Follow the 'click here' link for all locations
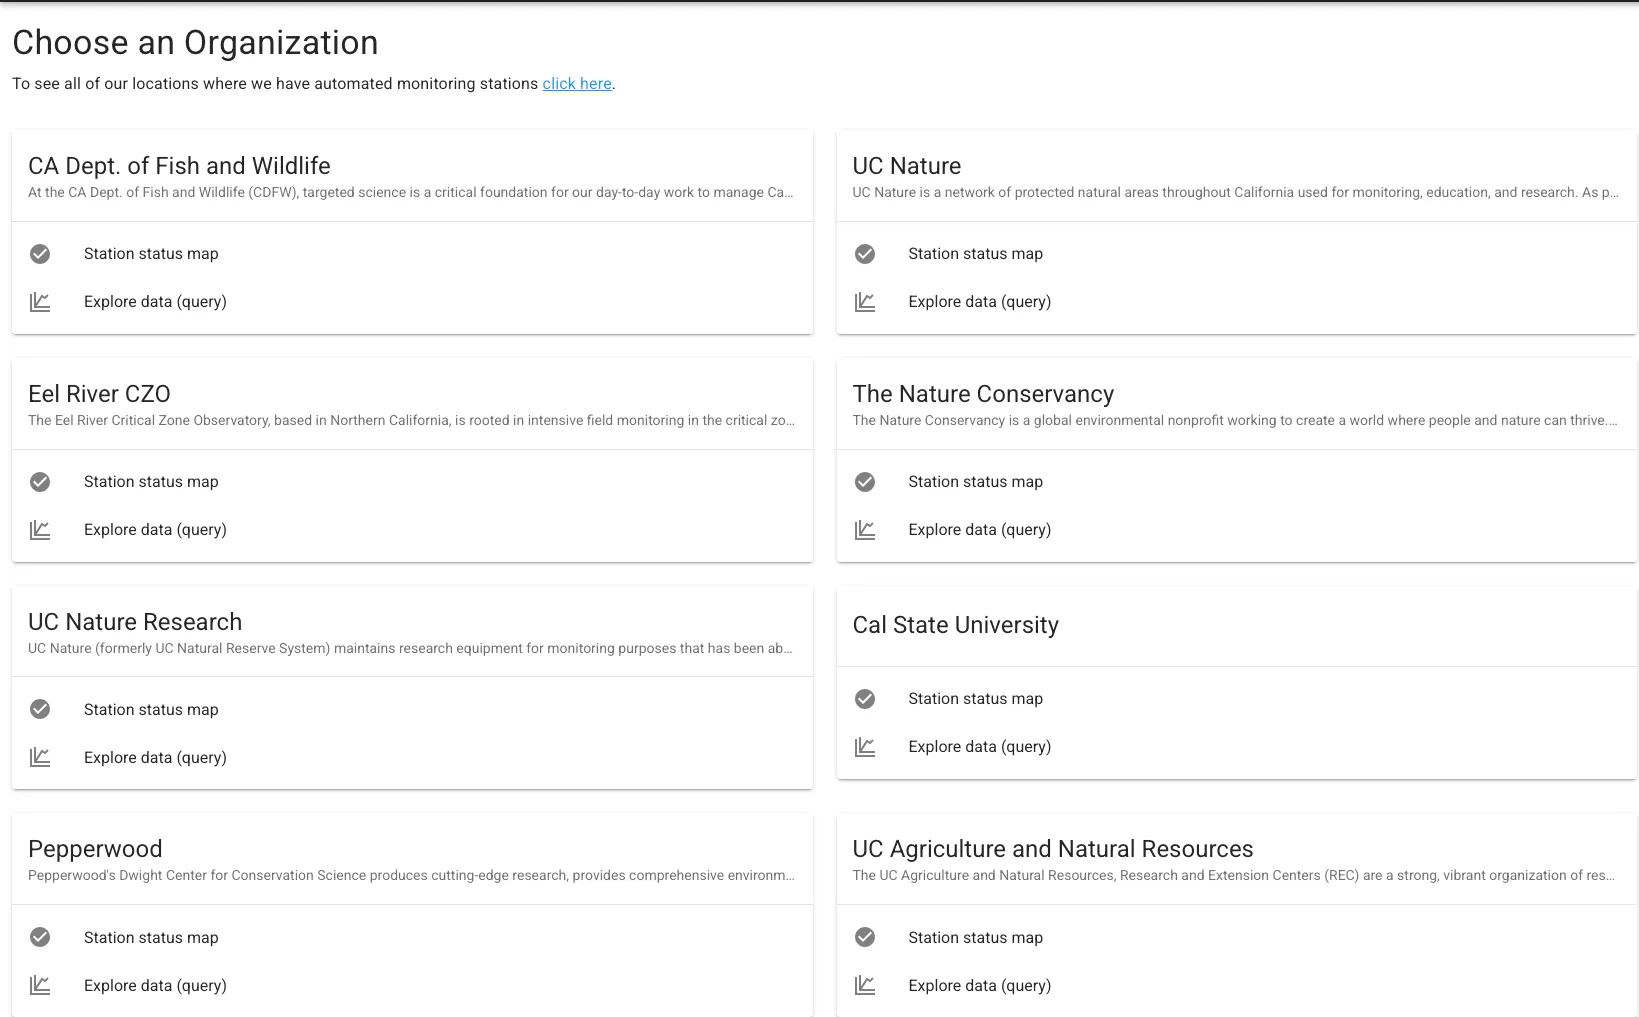The height and width of the screenshot is (1017, 1639). click(577, 84)
